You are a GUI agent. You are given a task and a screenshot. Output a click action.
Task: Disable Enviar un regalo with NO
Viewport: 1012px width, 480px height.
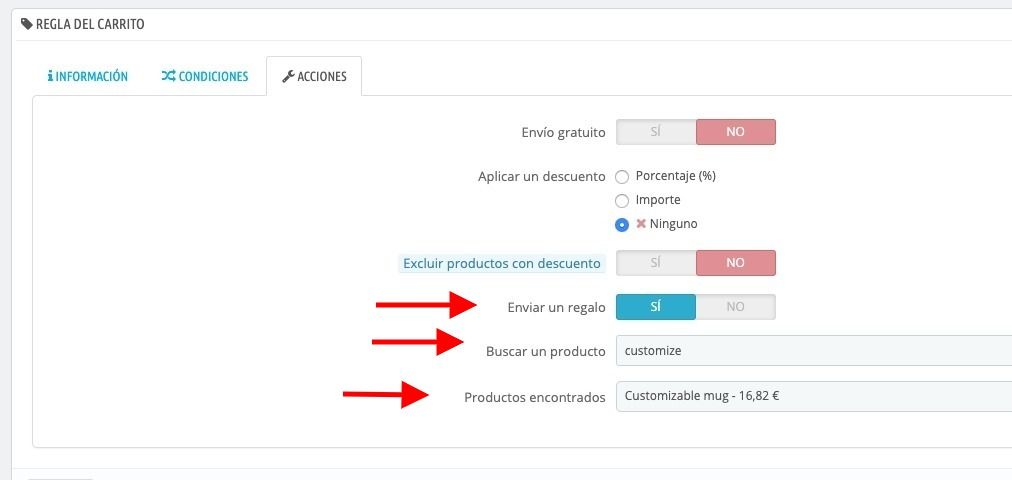click(736, 307)
